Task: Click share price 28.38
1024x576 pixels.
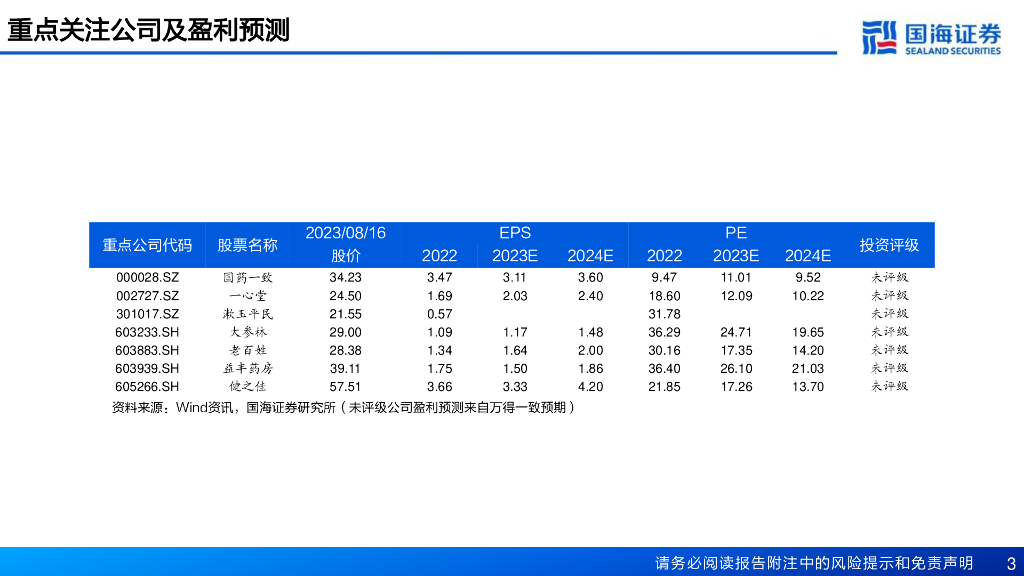Action: (345, 351)
